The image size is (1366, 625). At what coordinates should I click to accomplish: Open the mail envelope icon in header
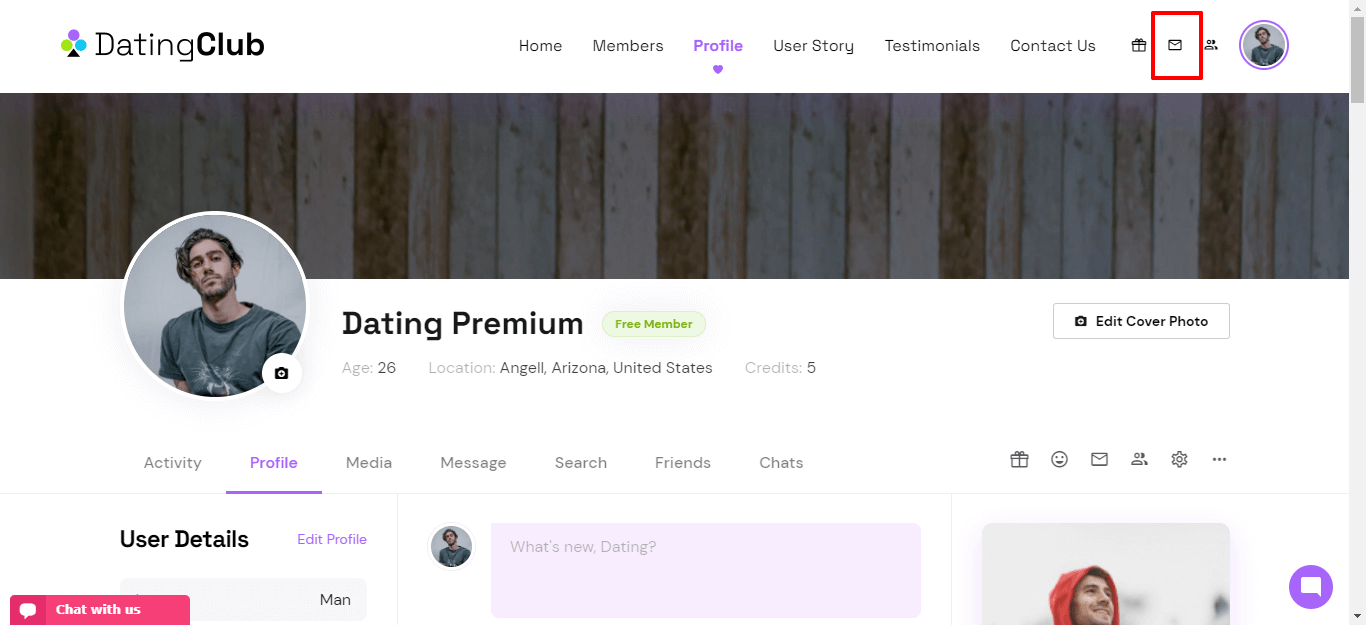coord(1175,45)
